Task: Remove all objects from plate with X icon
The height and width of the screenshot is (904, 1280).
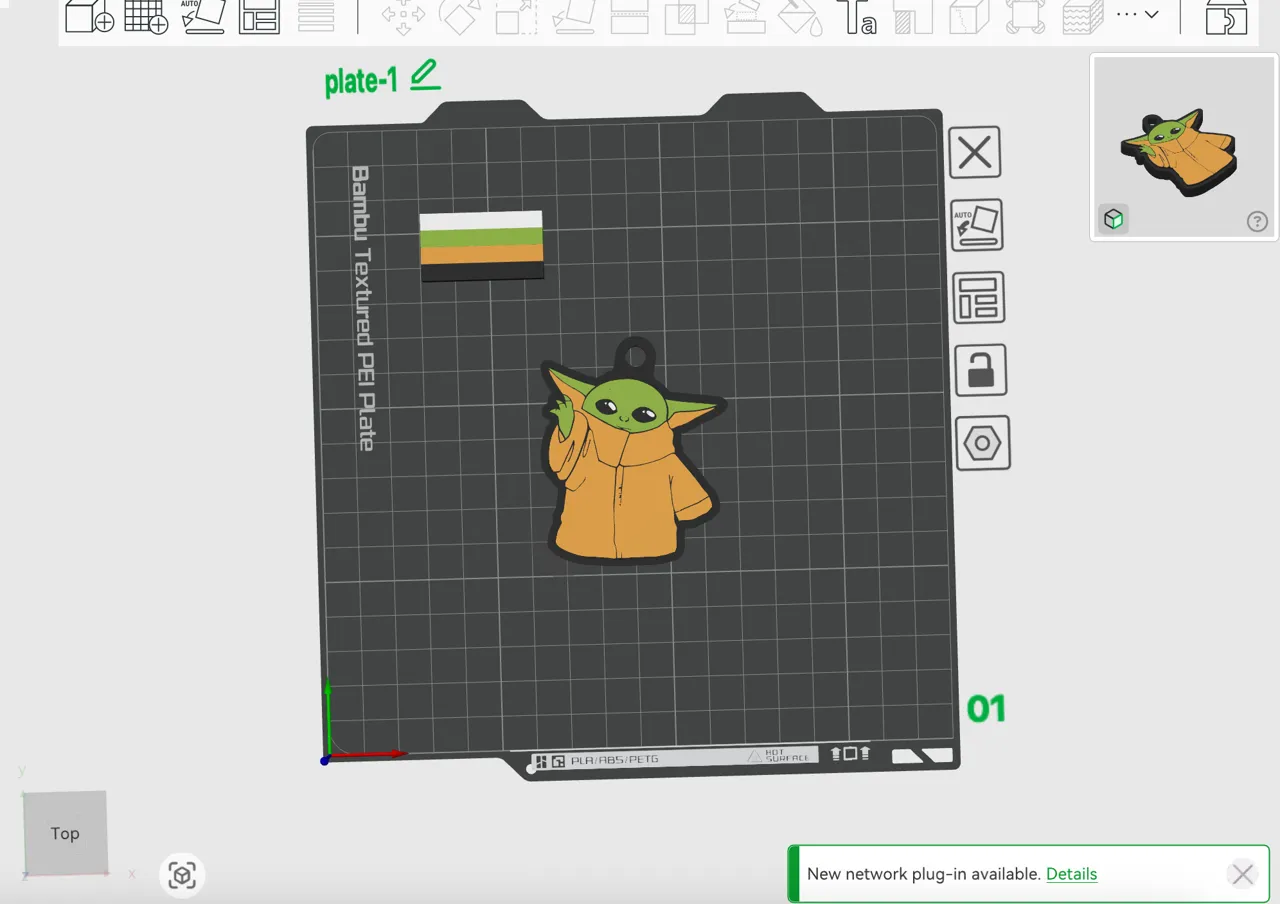Action: pyautogui.click(x=975, y=152)
